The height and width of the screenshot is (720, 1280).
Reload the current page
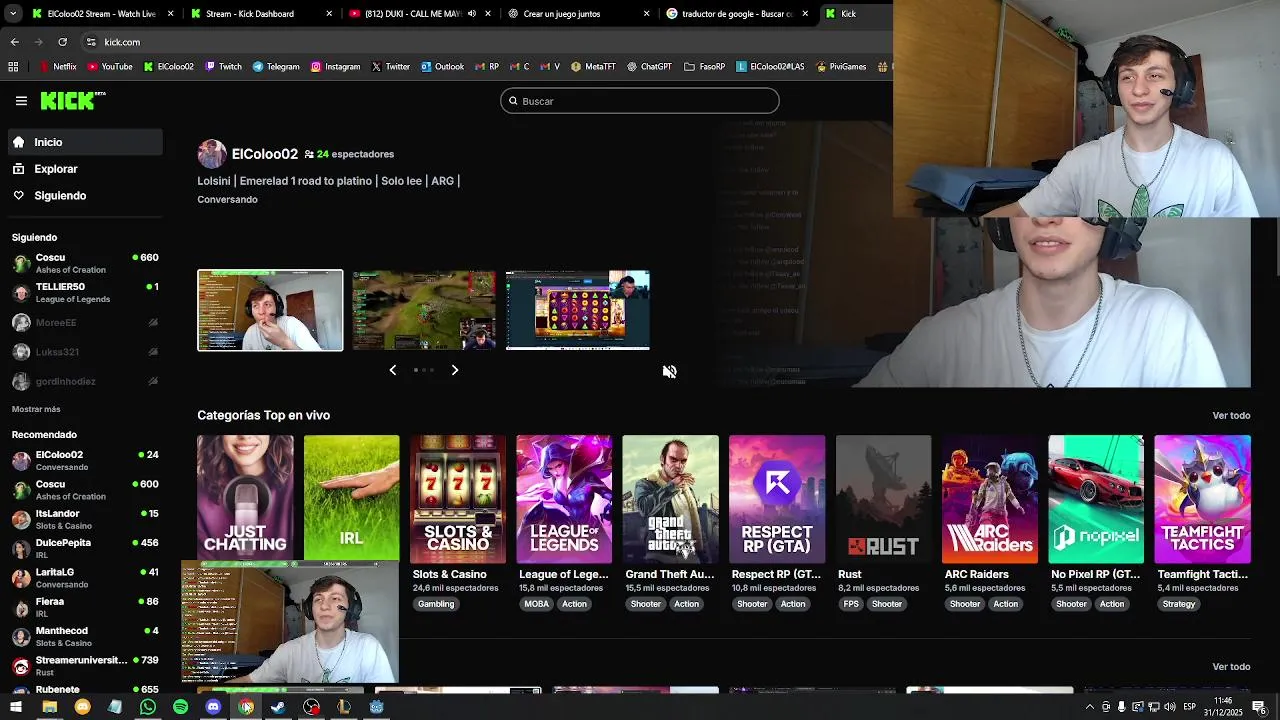click(62, 42)
